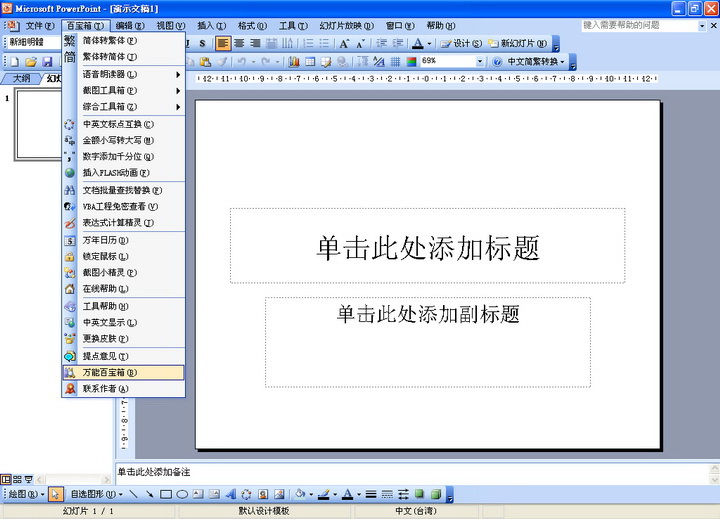
Task: Type a question in the help search box
Action: (640, 25)
